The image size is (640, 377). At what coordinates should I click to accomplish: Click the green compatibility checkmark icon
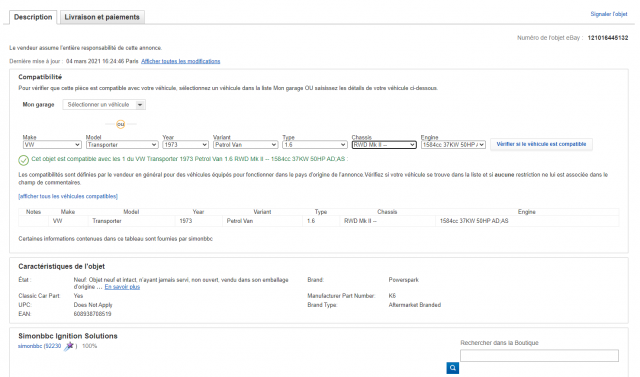pyautogui.click(x=23, y=160)
